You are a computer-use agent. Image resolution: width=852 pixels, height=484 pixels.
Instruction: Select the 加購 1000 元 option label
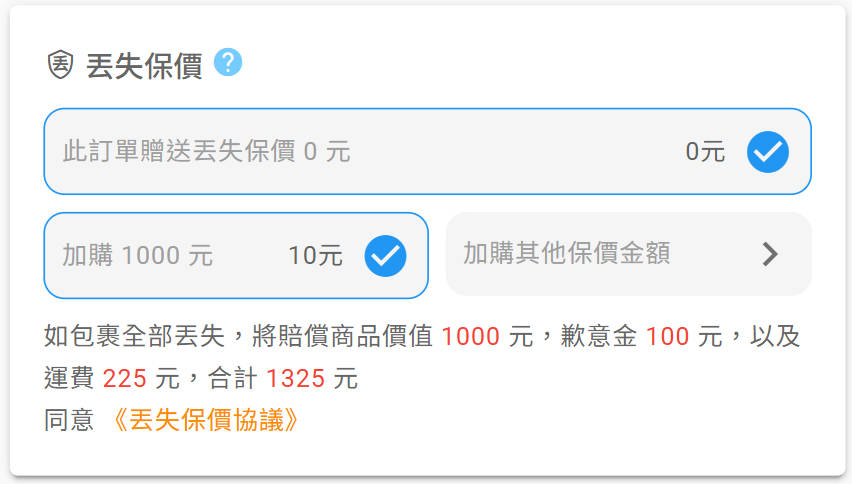[137, 255]
